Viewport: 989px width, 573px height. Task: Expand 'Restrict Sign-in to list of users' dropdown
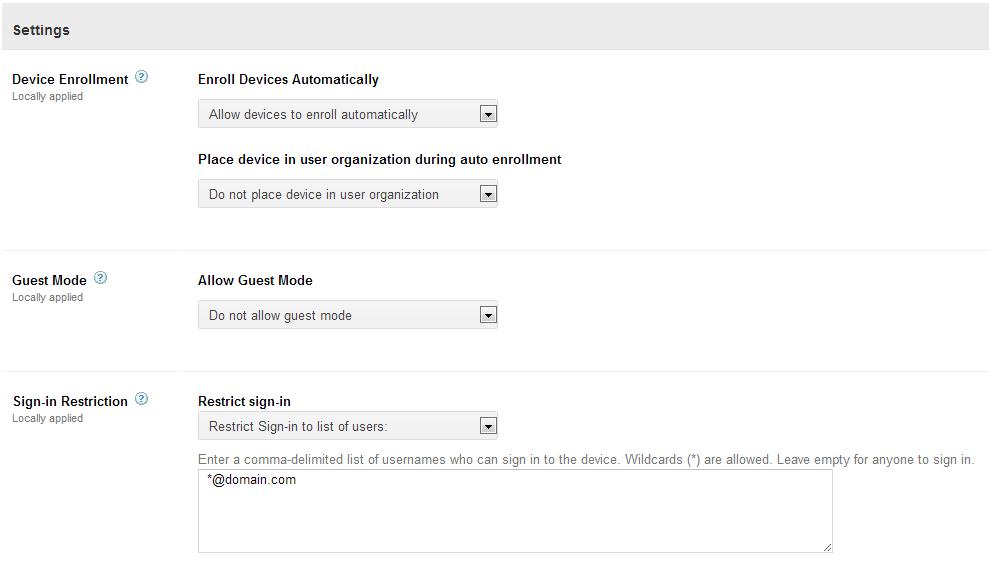tap(338, 427)
